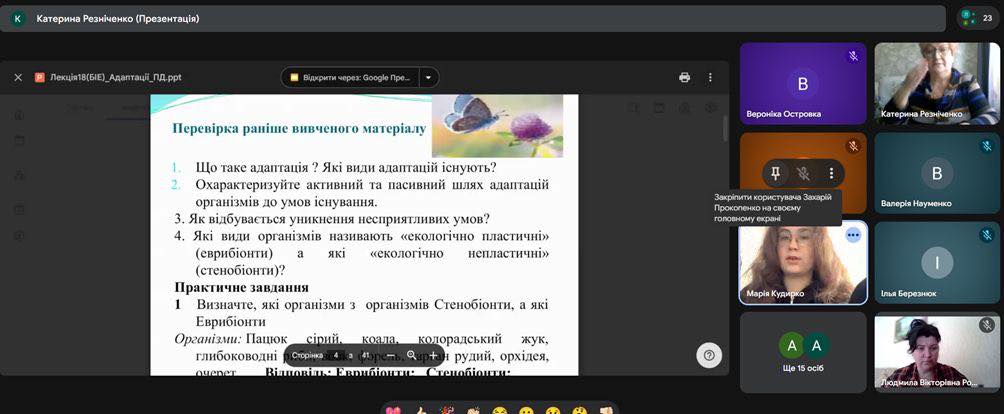
Task: Click the B avatar on Валерія Науменко tile
Action: [x=937, y=173]
